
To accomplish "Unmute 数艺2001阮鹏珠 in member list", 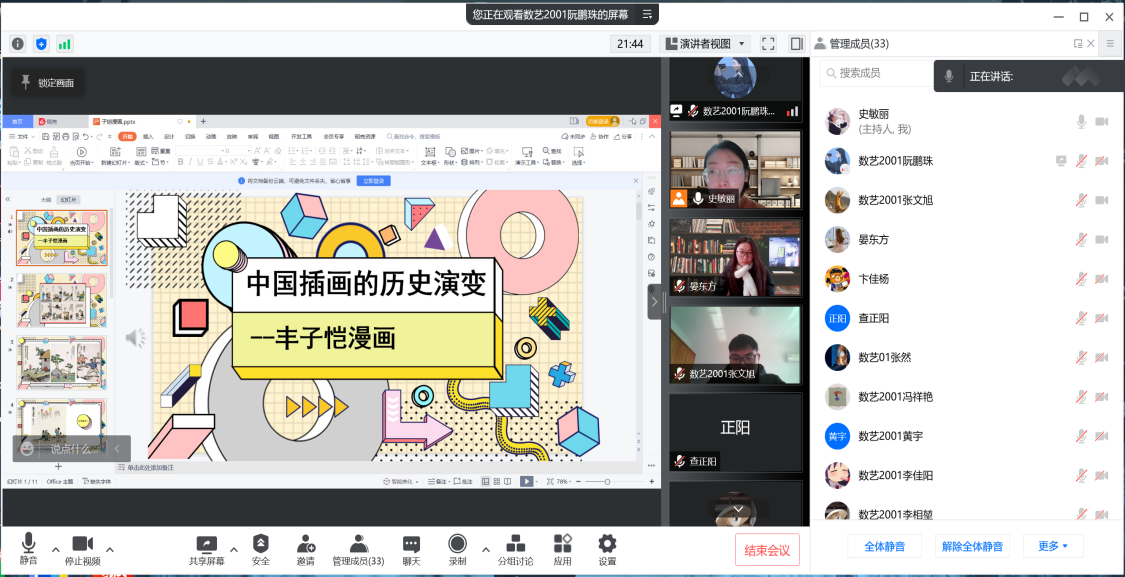I will pyautogui.click(x=1081, y=161).
